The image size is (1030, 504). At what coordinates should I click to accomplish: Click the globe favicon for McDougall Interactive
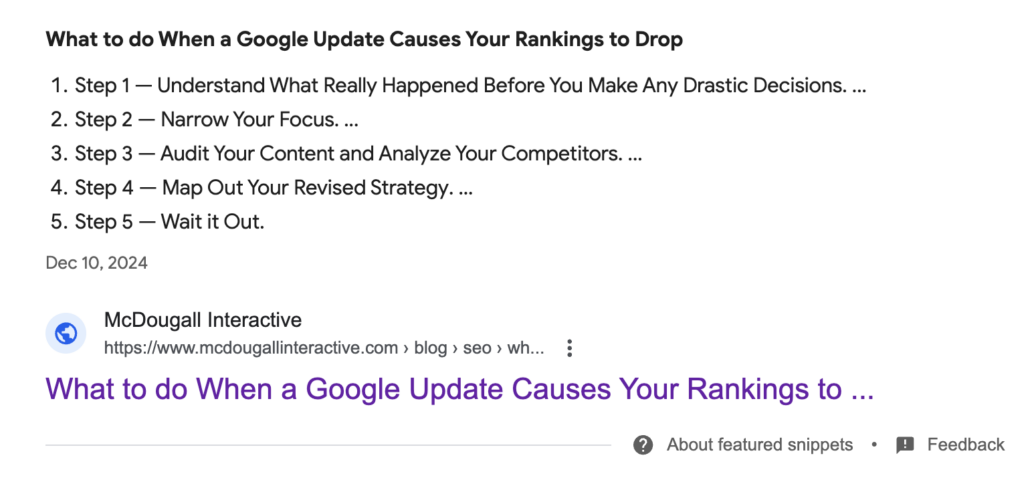[x=66, y=333]
